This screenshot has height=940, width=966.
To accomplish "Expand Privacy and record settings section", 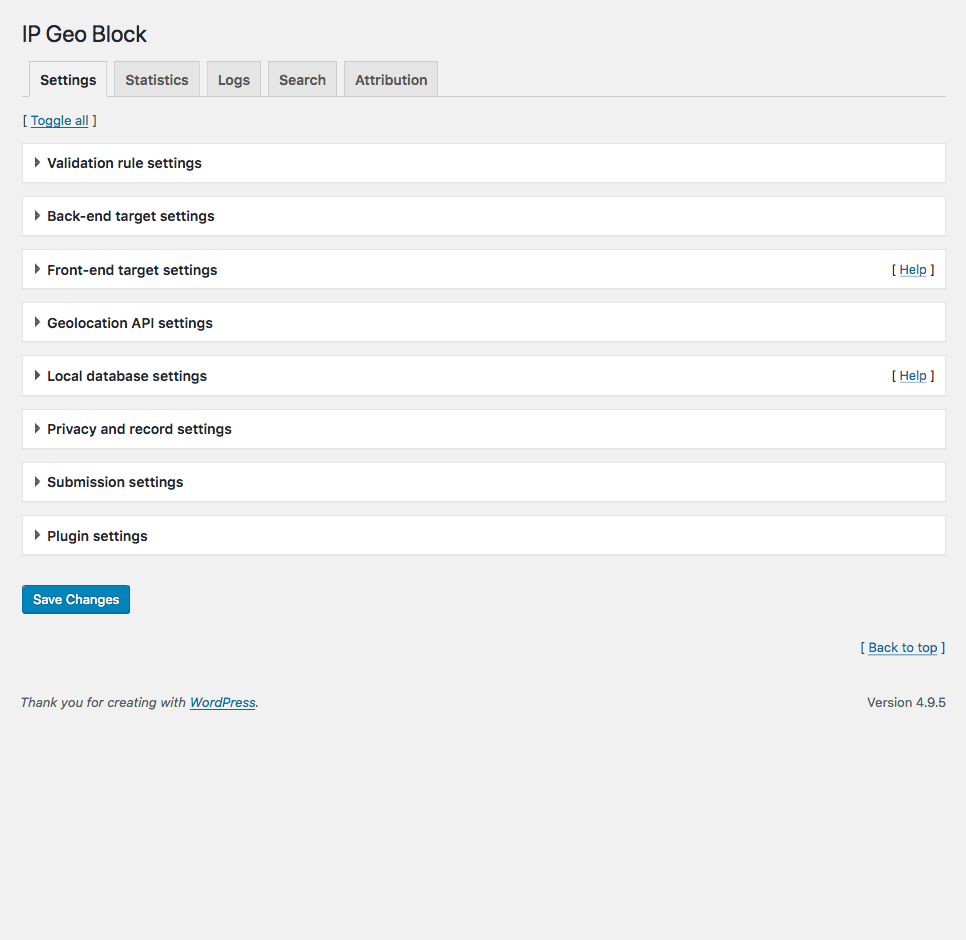I will click(139, 429).
